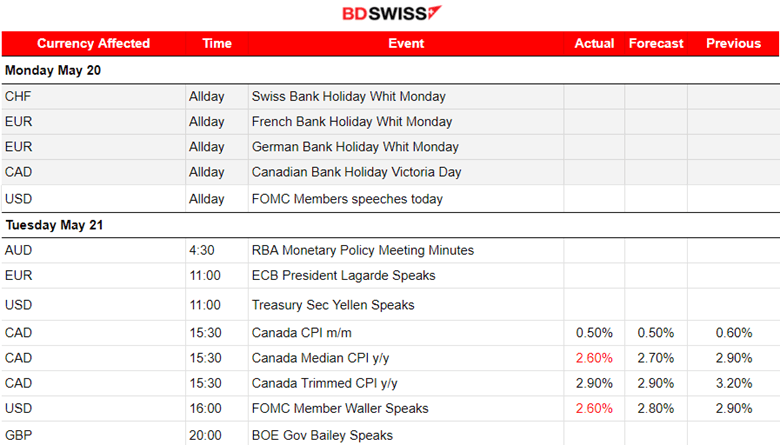This screenshot has width=780, height=445.
Task: Open ECB President Lagarde Speaks event
Action: click(x=343, y=275)
